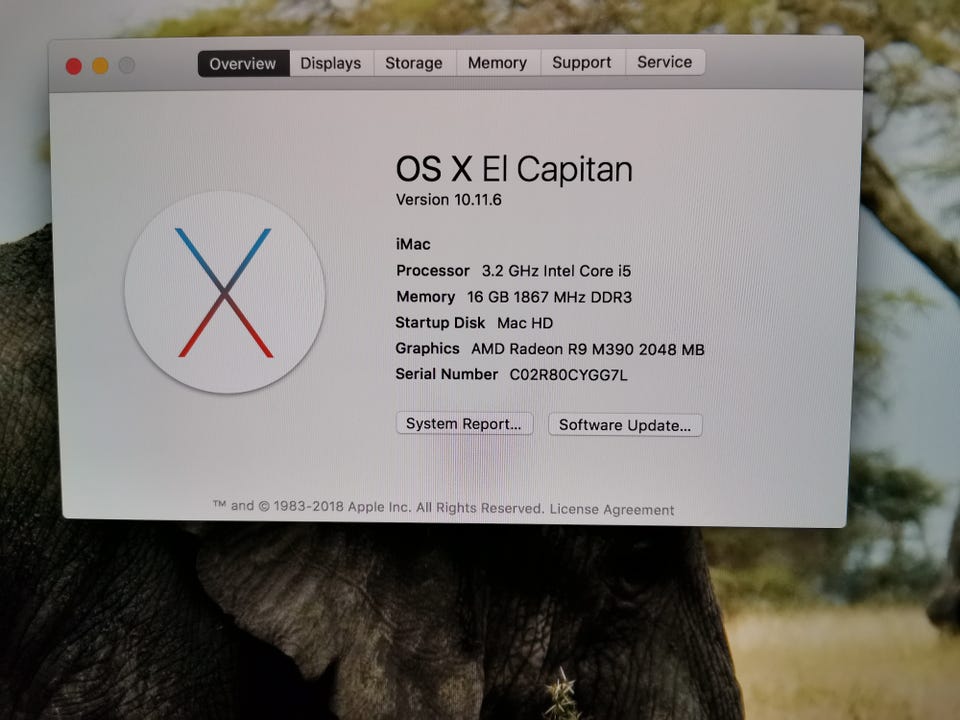Click Version 10.11.6 text
This screenshot has height=720, width=960.
449,200
